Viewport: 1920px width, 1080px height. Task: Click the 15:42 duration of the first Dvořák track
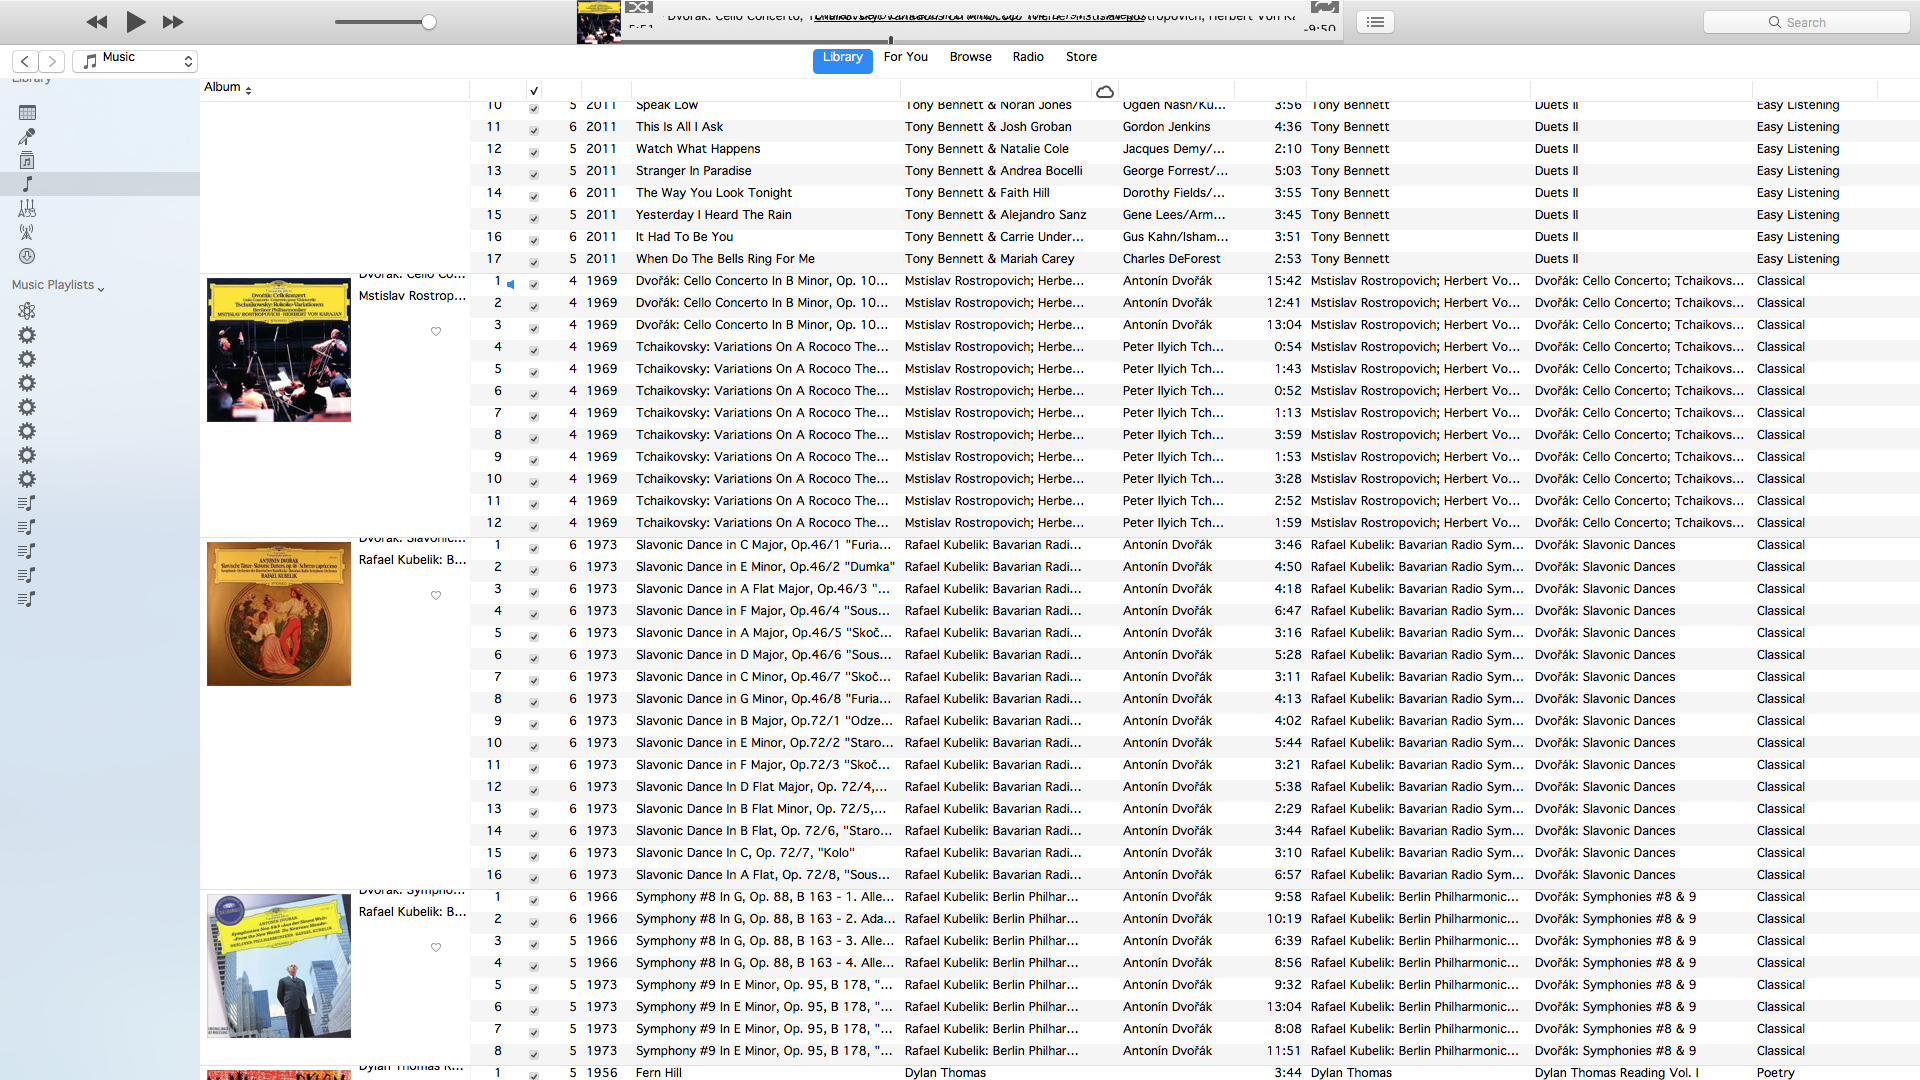[x=1284, y=281]
